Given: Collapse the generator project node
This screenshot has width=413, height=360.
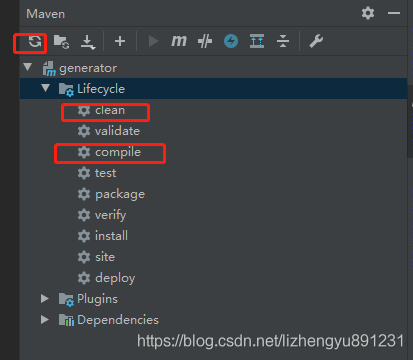Looking at the screenshot, I should tap(28, 67).
